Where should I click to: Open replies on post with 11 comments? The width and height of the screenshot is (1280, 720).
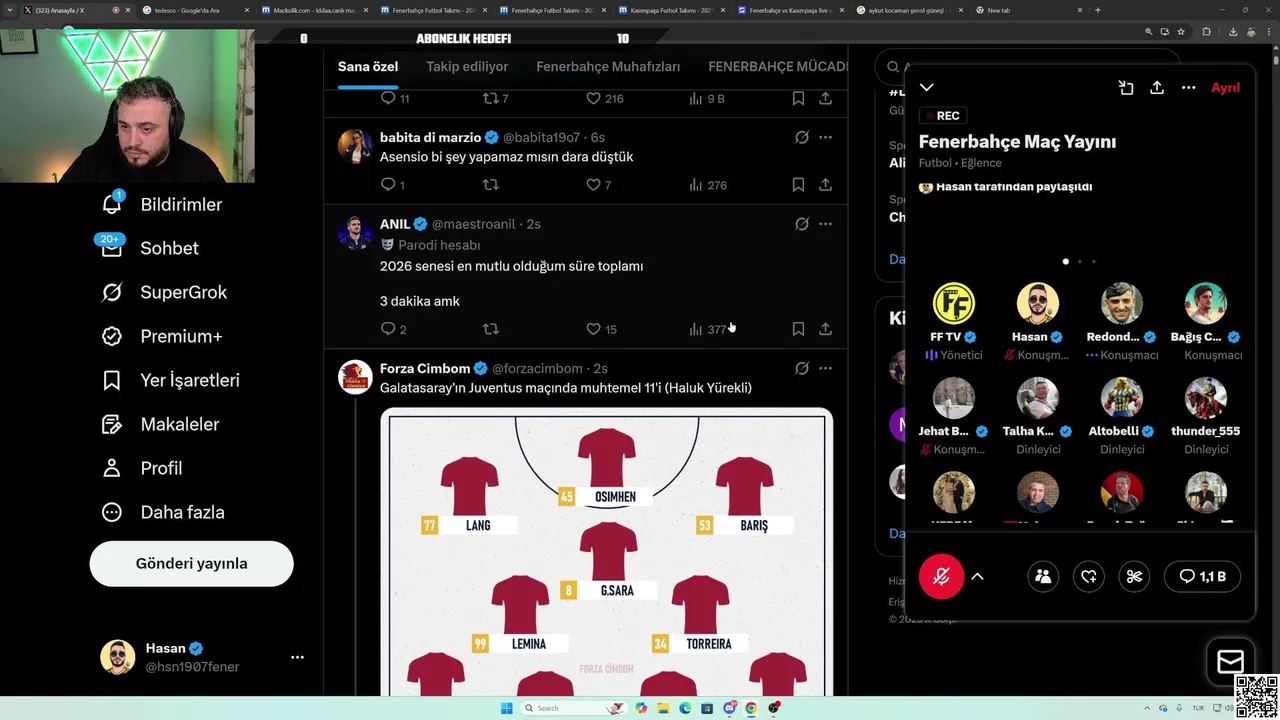click(394, 99)
